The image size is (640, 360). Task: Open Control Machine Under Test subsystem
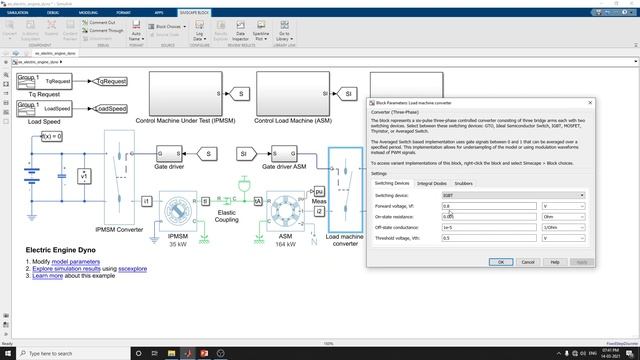click(186, 94)
